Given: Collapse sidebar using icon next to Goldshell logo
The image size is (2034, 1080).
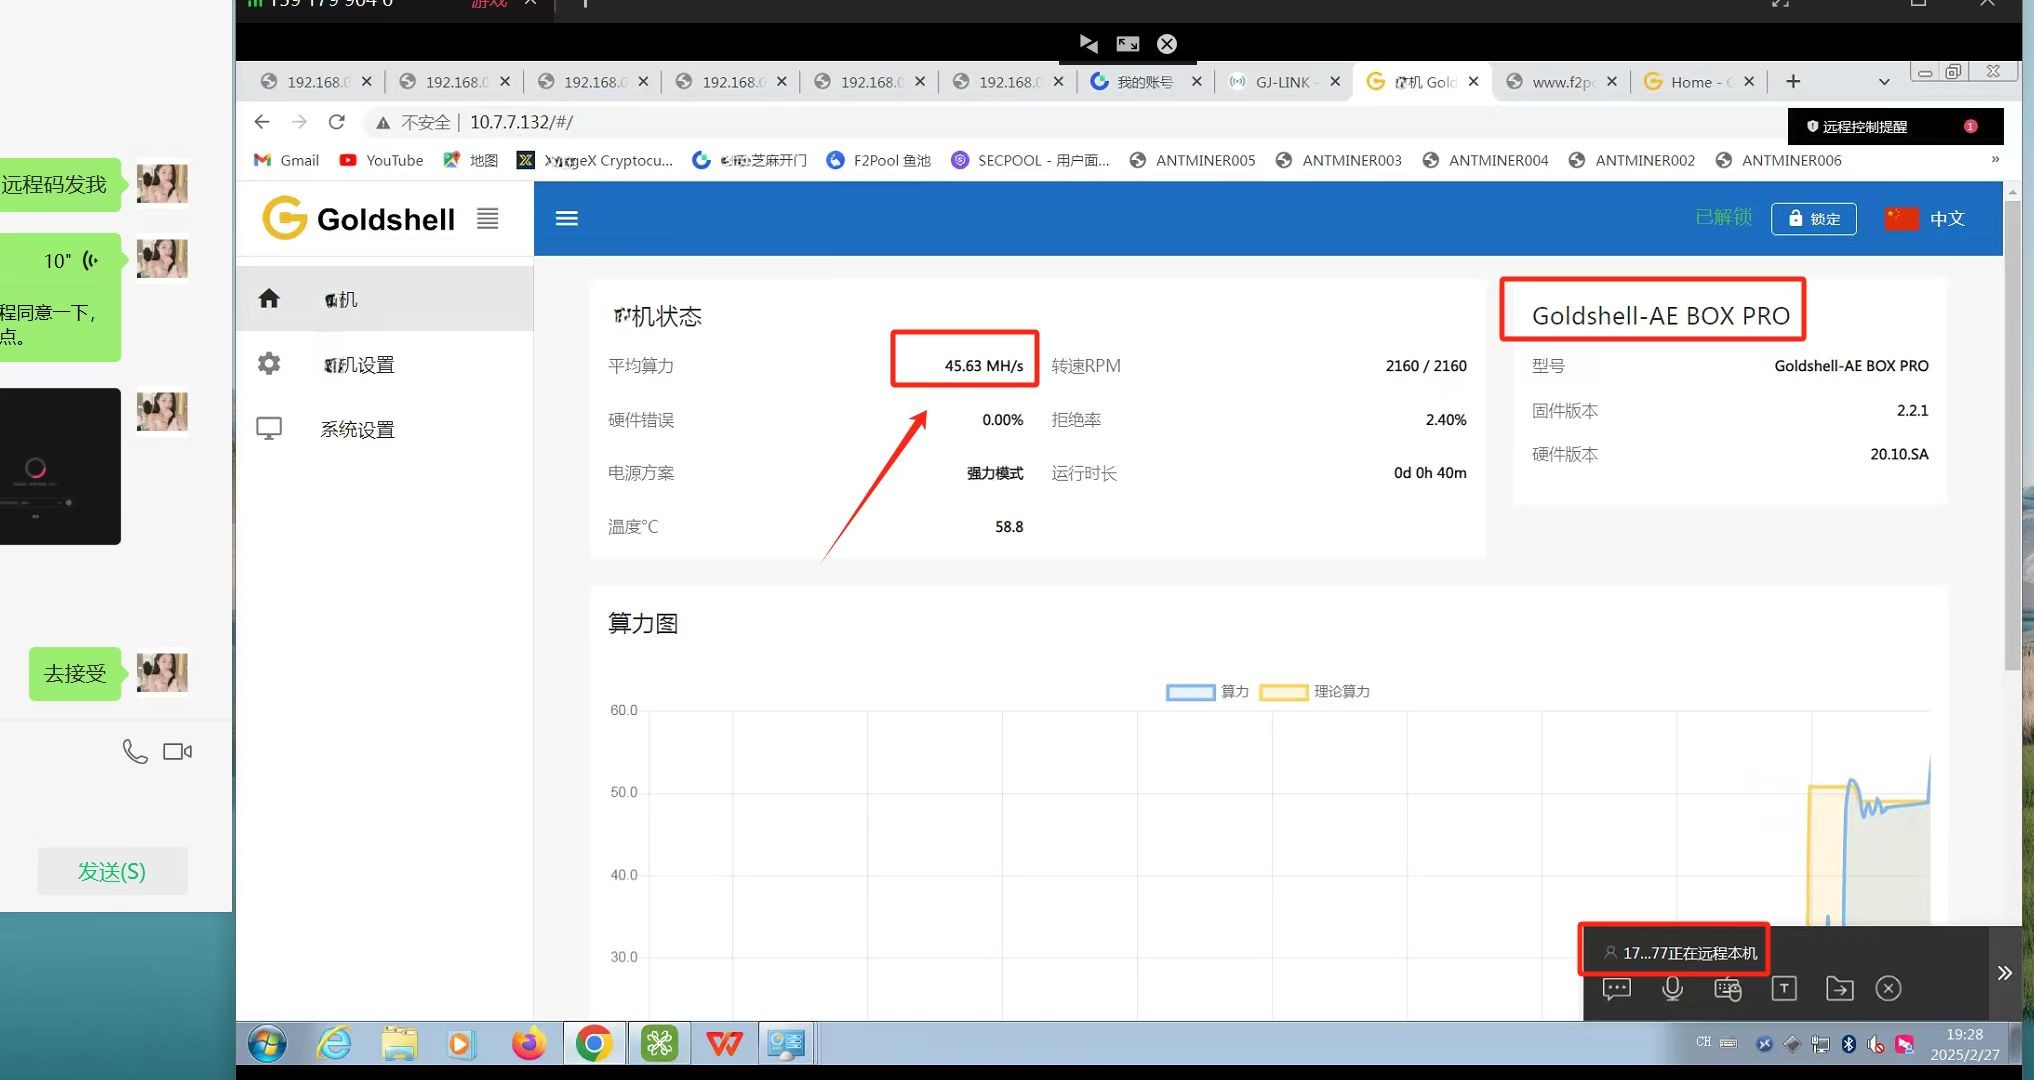Looking at the screenshot, I should (487, 218).
